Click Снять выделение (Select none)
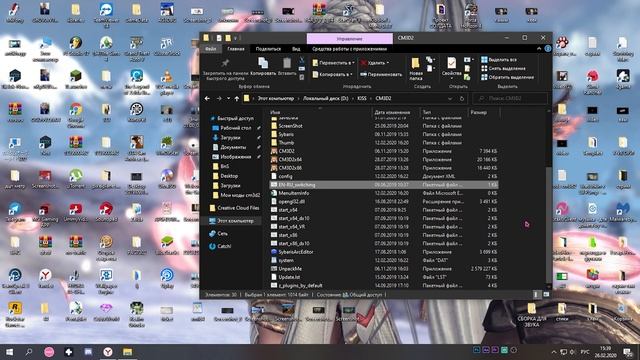This screenshot has width=640, height=360. click(x=503, y=68)
